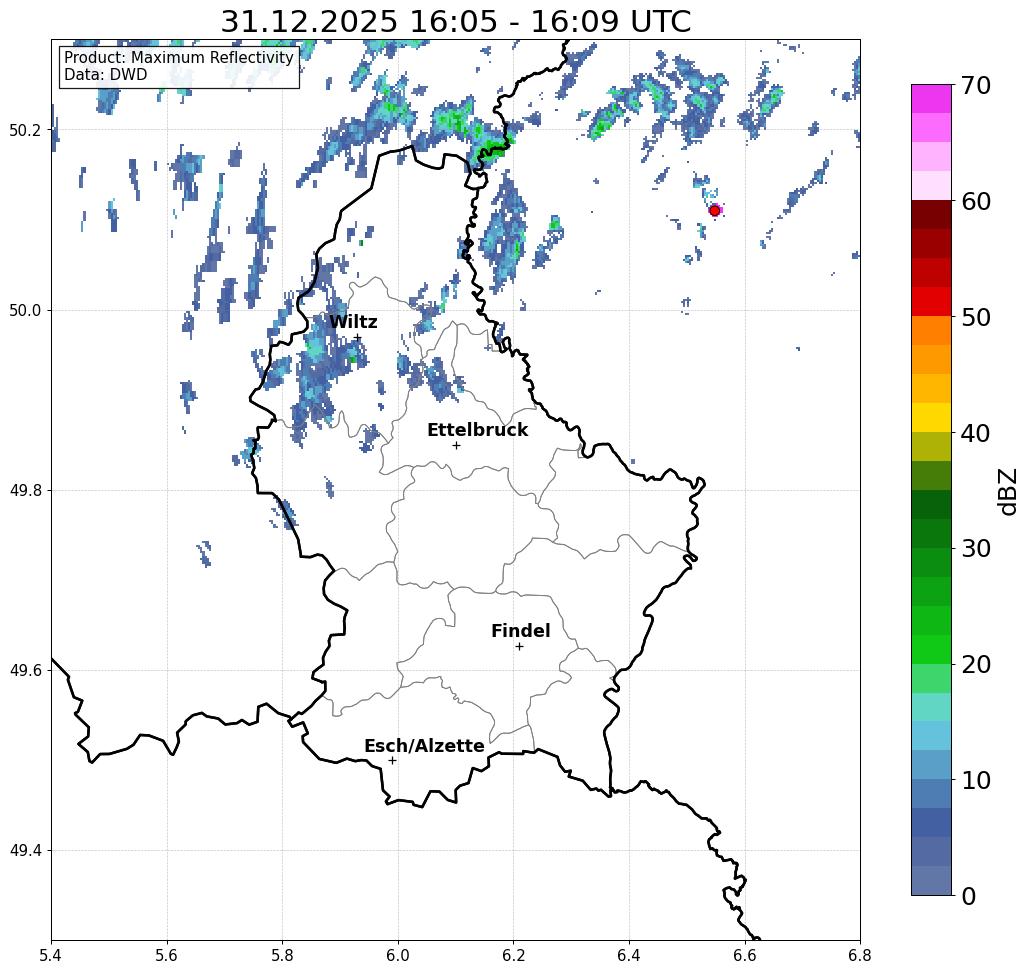Click the longitude tick label 6.8

860,955
